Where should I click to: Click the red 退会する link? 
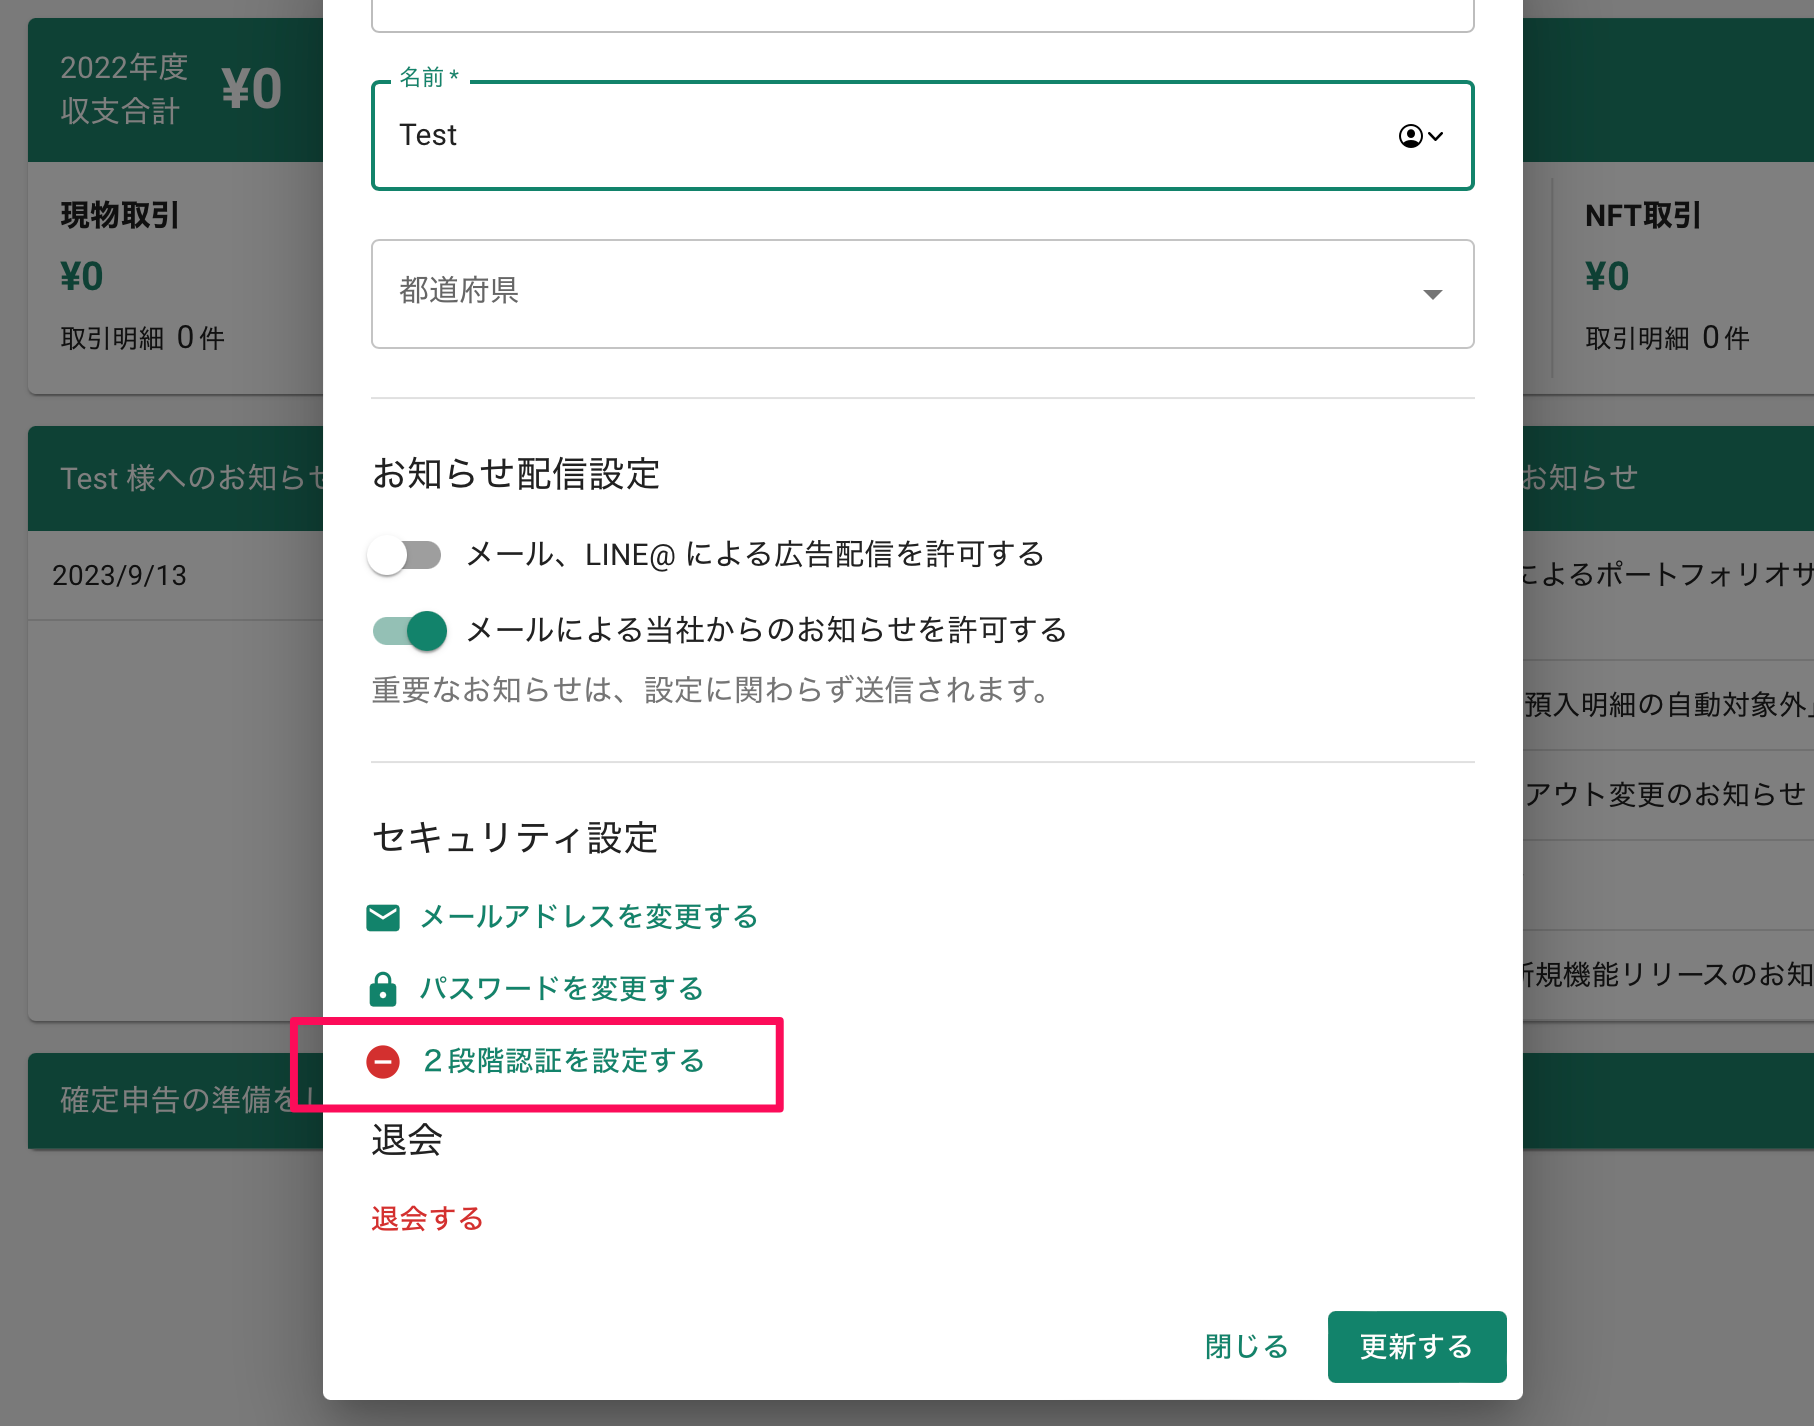point(427,1218)
